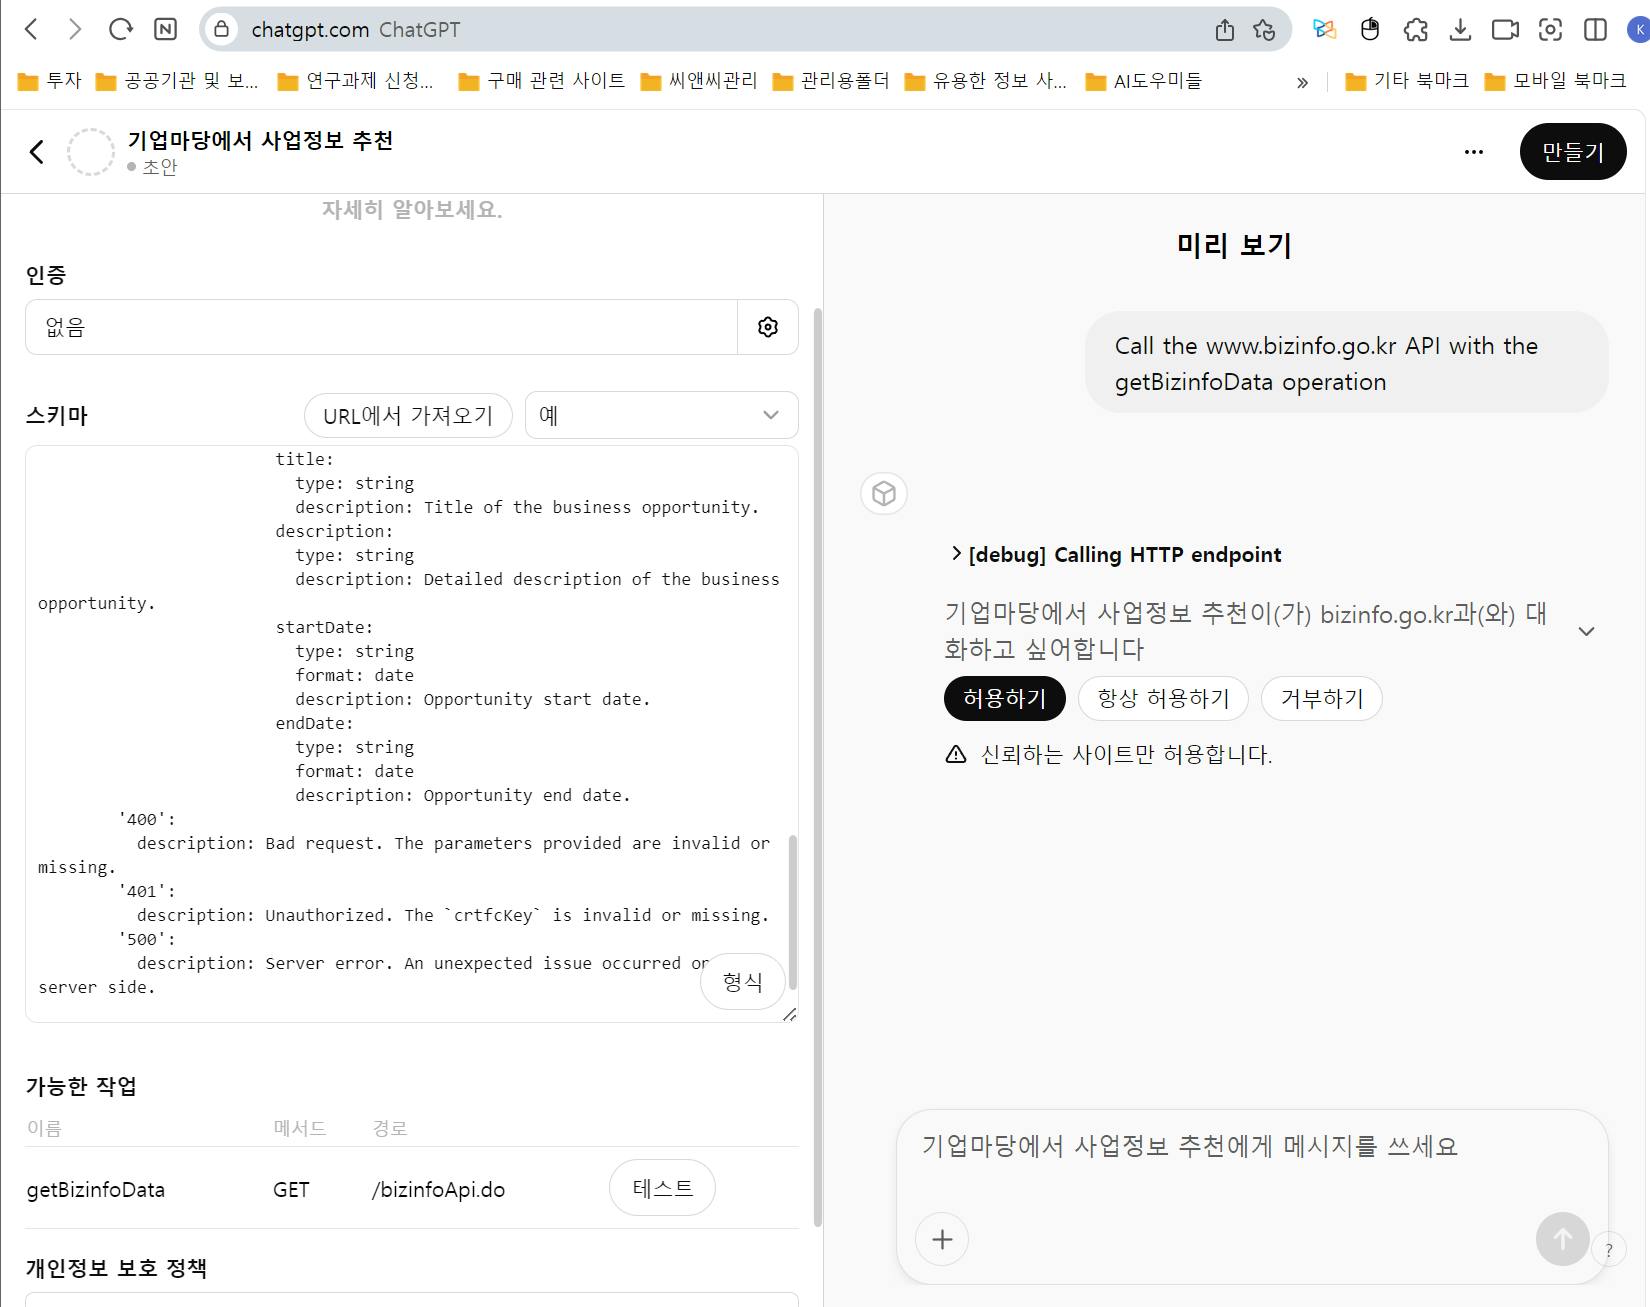Show browser downloads
Viewport: 1650px width, 1307px height.
coord(1460,29)
